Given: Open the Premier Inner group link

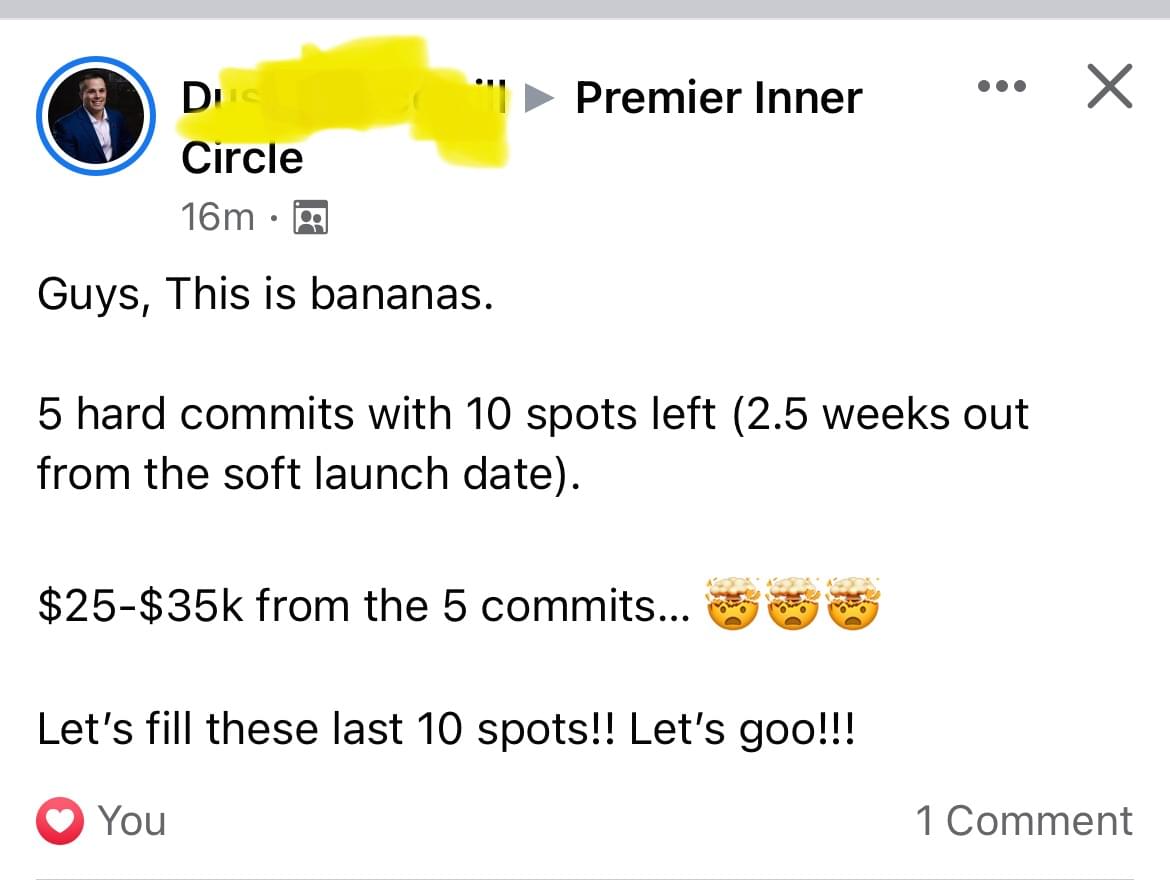Looking at the screenshot, I should click(718, 98).
